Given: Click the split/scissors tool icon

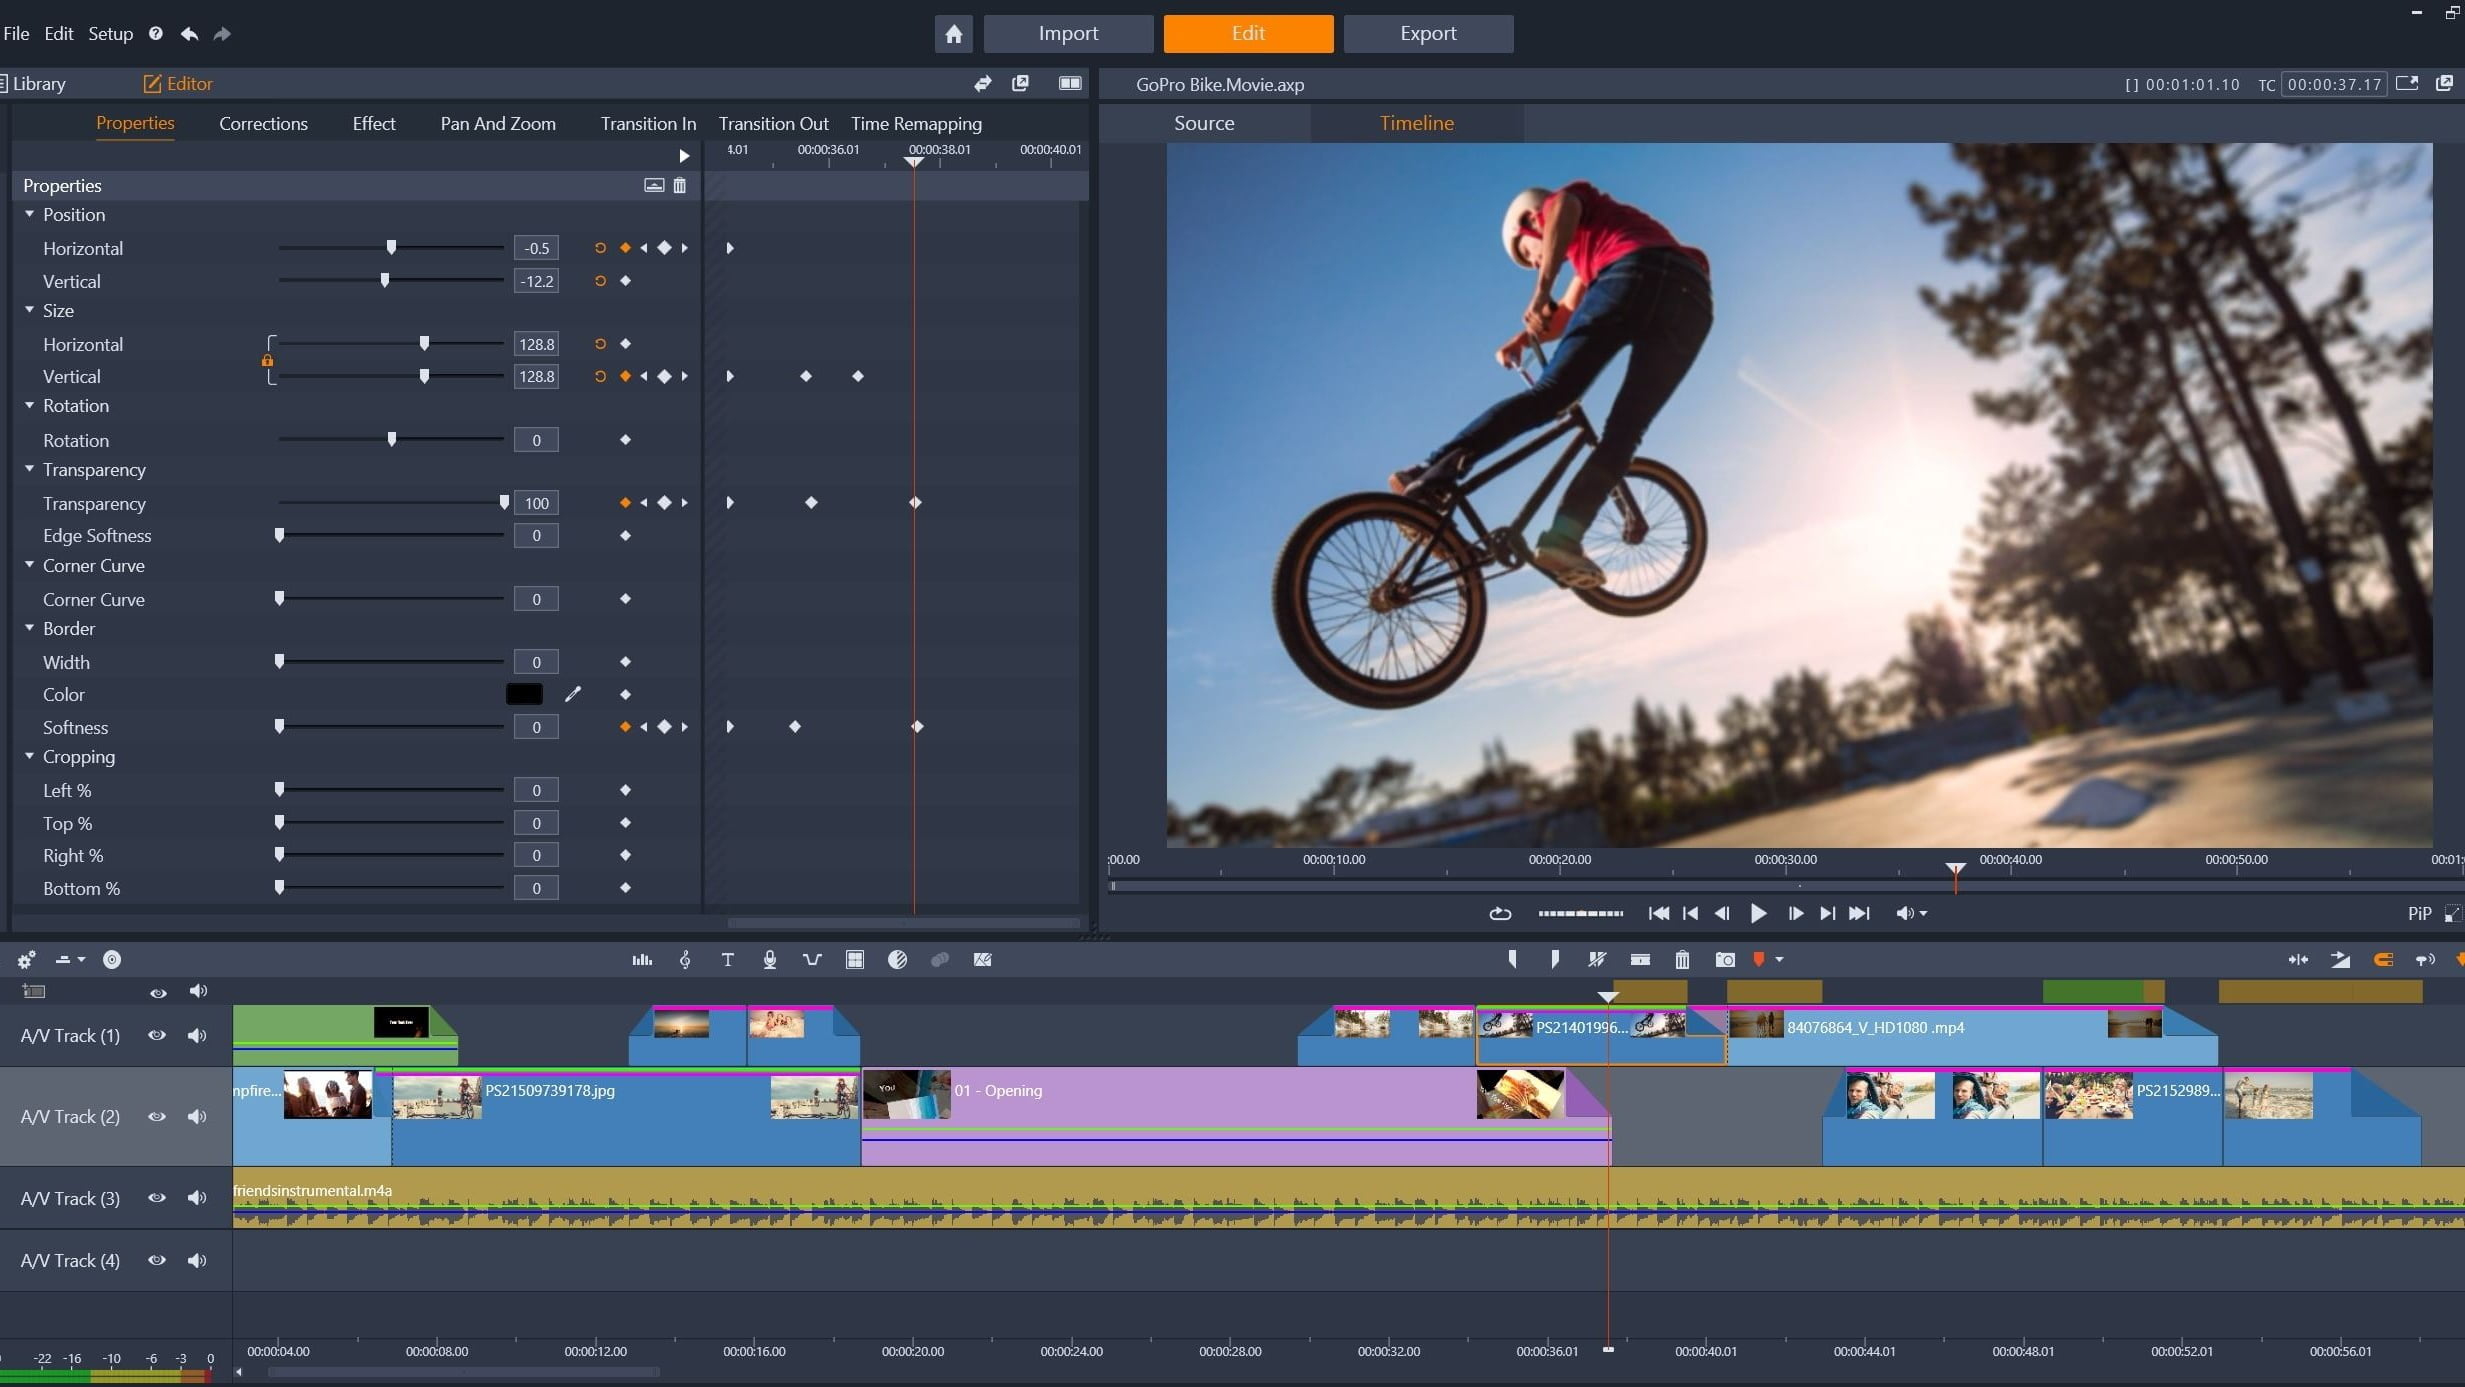Looking at the screenshot, I should coord(1598,960).
